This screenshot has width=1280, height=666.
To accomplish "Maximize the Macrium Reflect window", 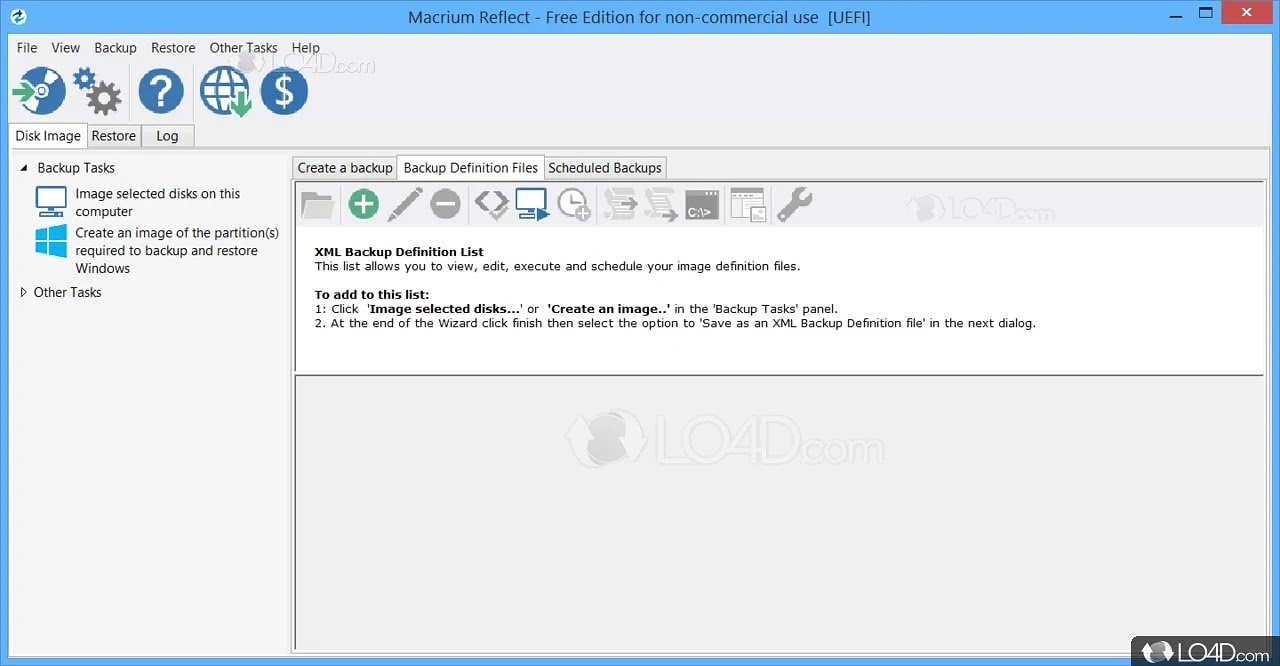I will point(1206,12).
